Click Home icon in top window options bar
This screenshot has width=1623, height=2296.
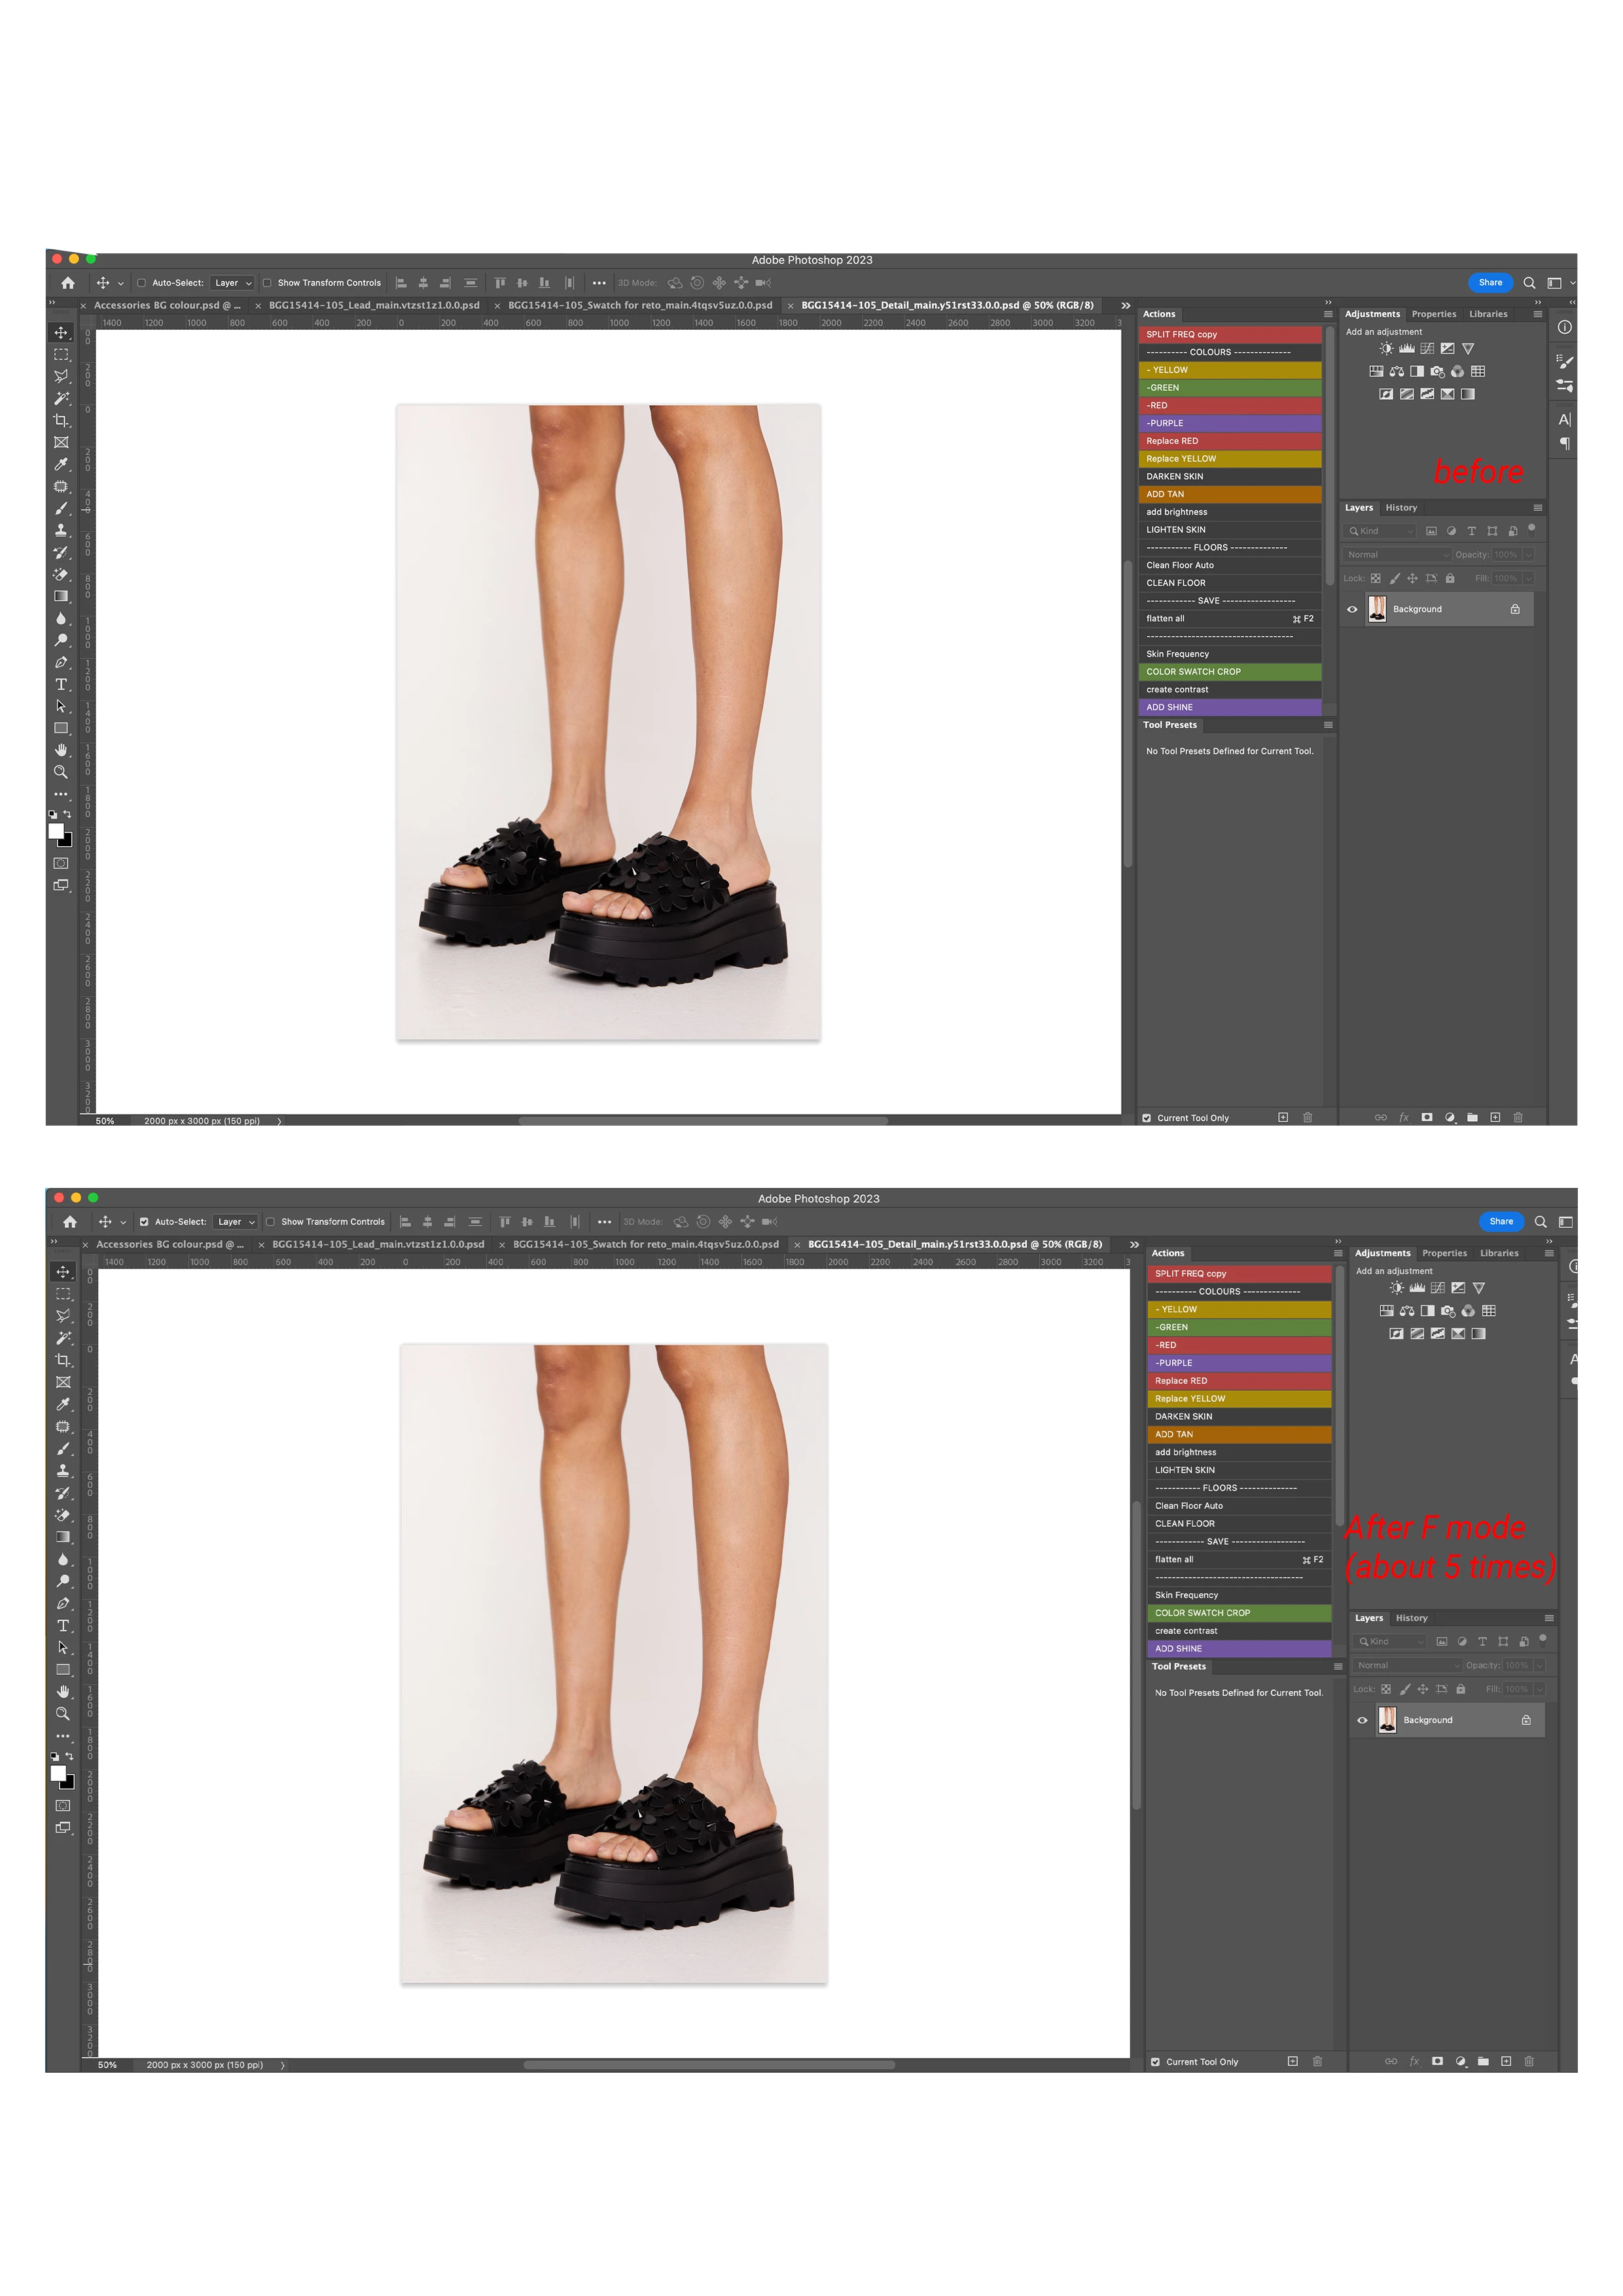point(68,283)
